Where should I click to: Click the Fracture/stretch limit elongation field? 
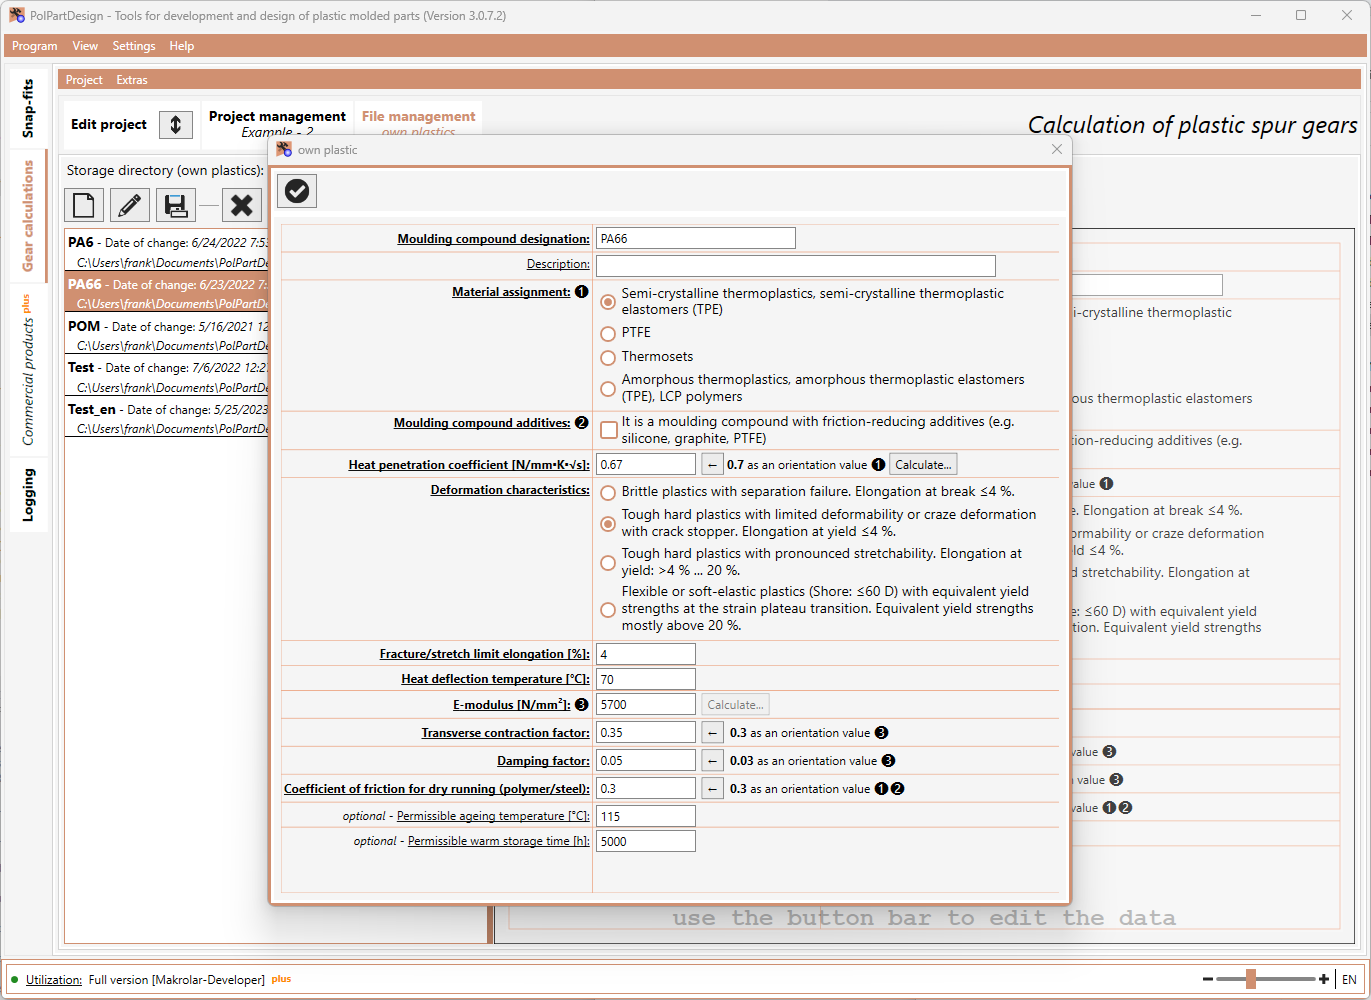(646, 654)
